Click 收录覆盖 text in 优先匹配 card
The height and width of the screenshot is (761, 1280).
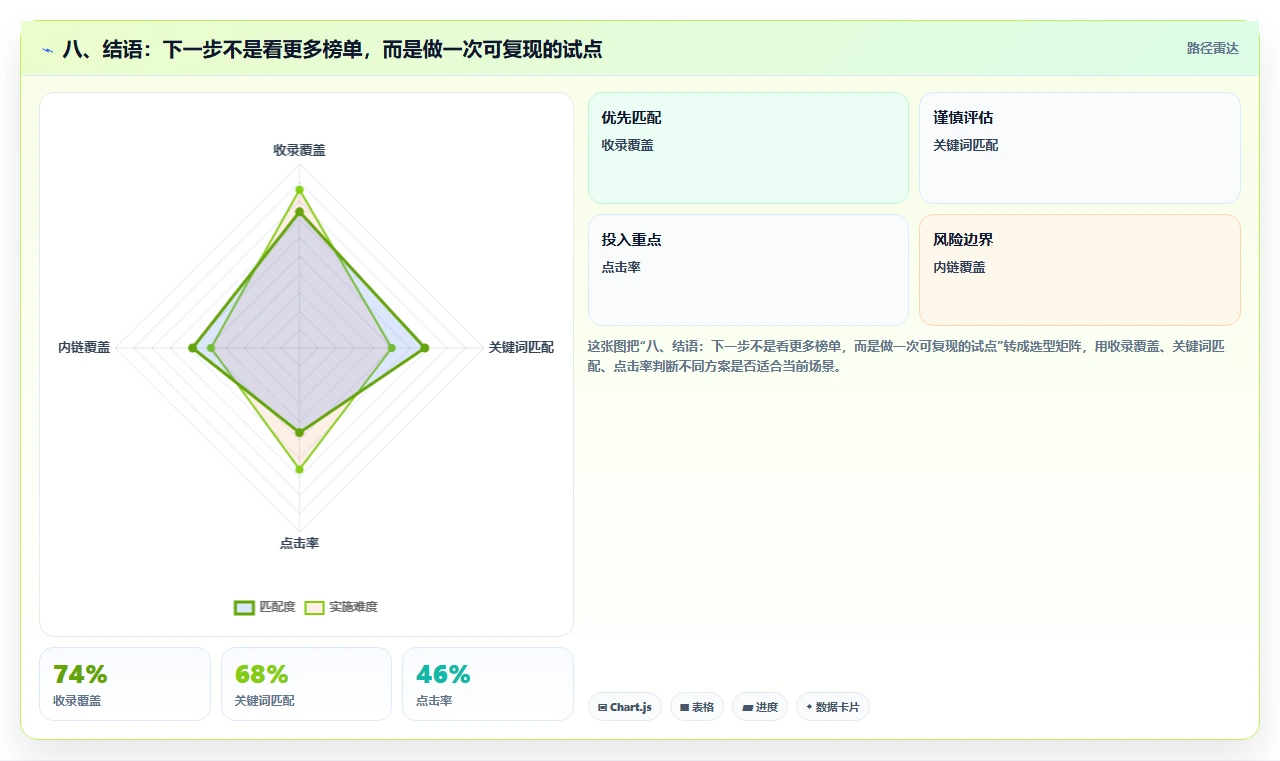[627, 145]
